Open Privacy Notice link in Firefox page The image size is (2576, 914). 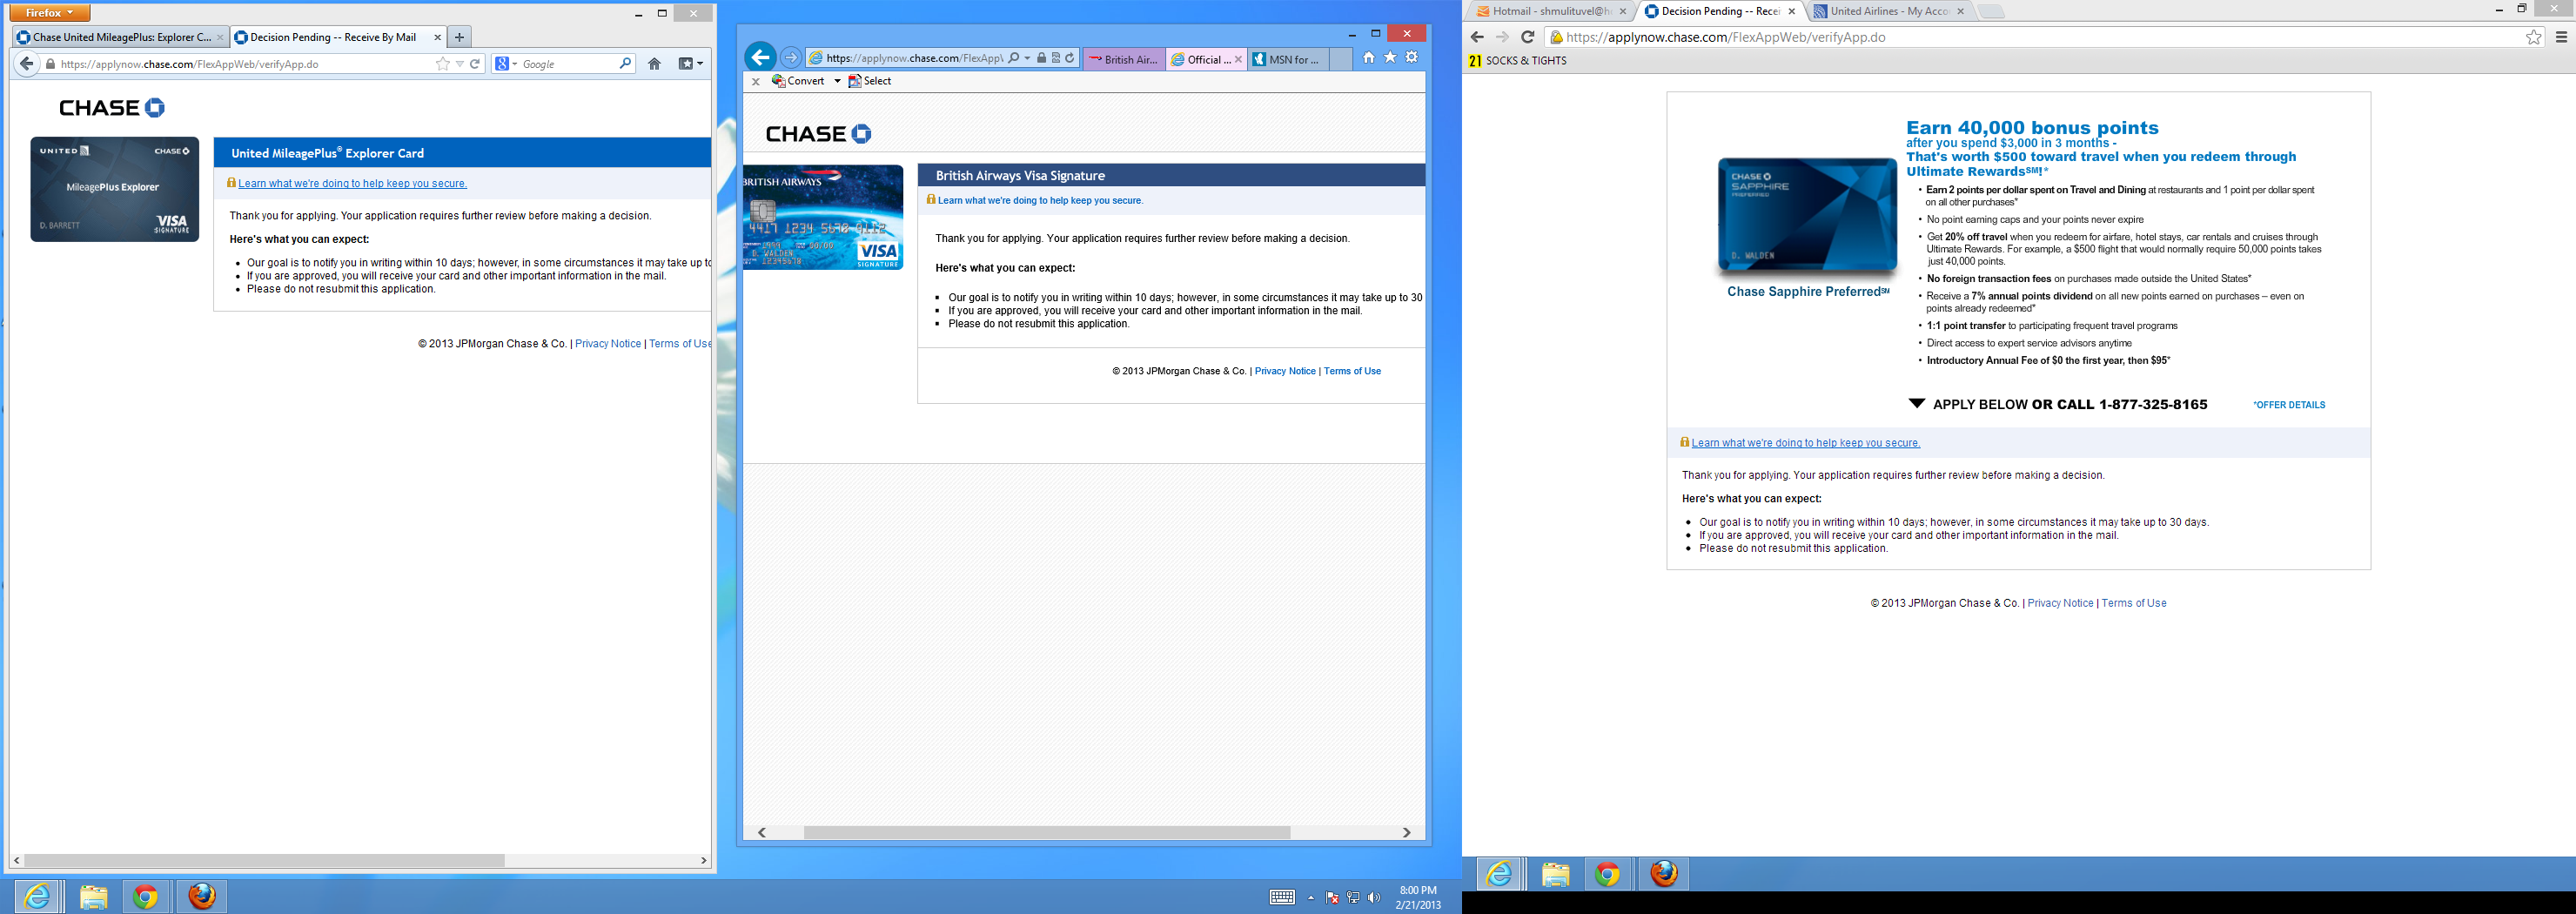(x=608, y=344)
